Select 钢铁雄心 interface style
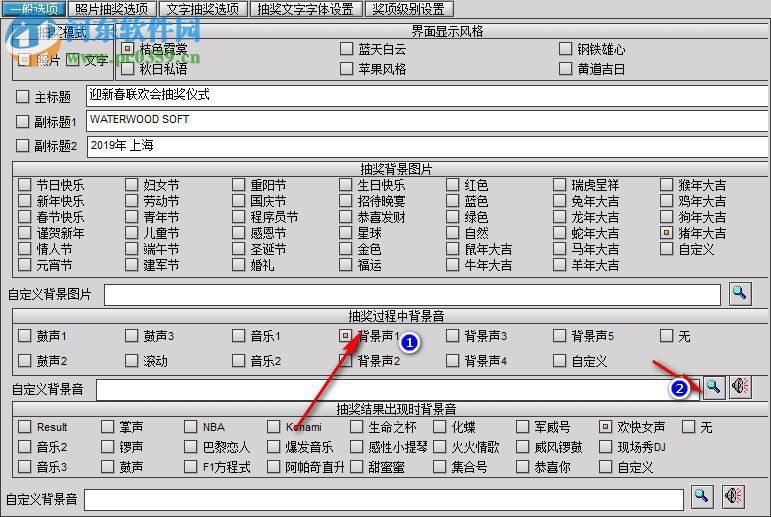The height and width of the screenshot is (517, 771). (565, 49)
